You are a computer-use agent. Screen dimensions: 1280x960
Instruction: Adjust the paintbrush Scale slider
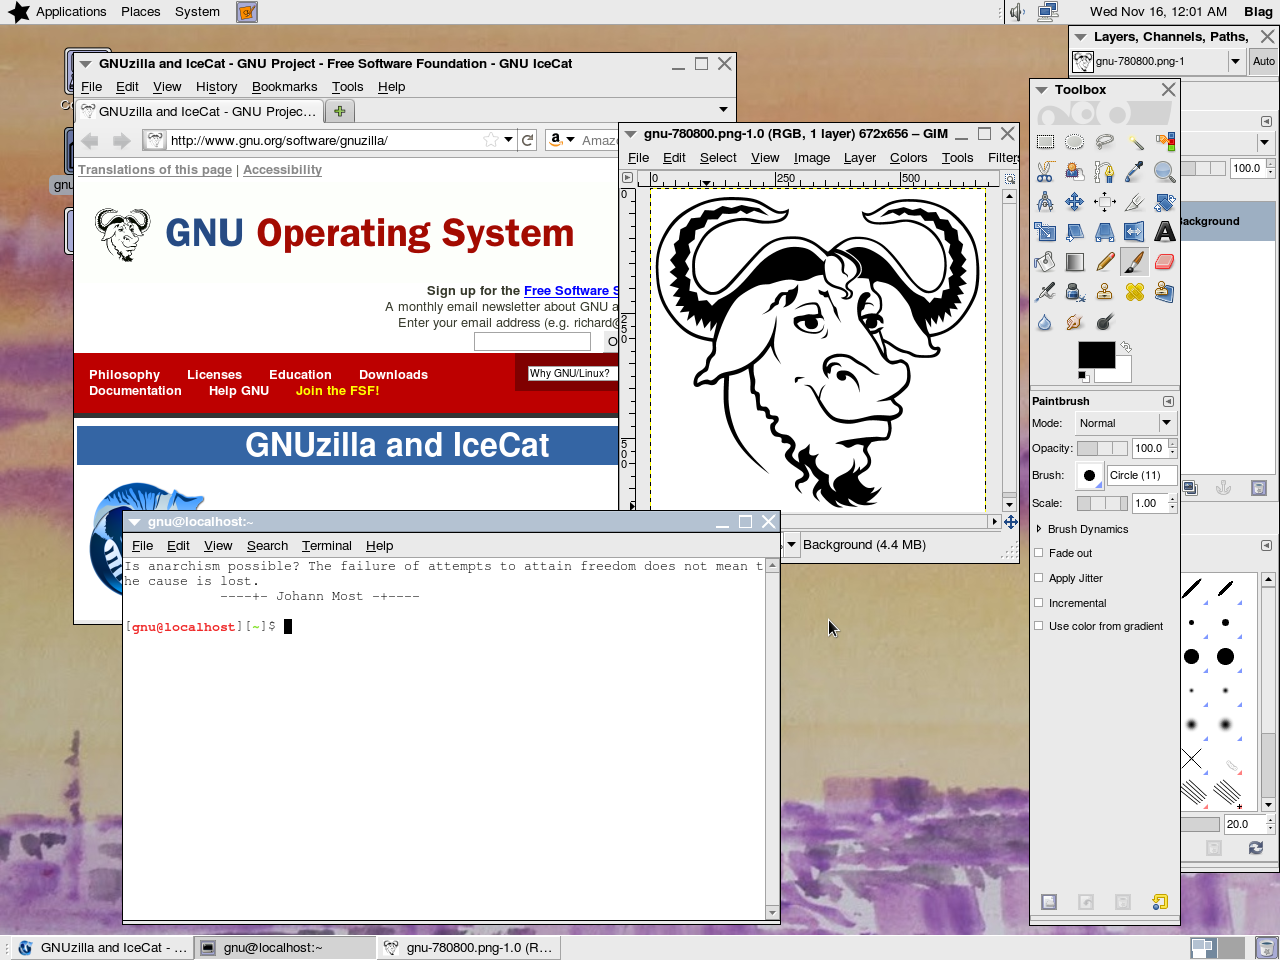(1102, 503)
